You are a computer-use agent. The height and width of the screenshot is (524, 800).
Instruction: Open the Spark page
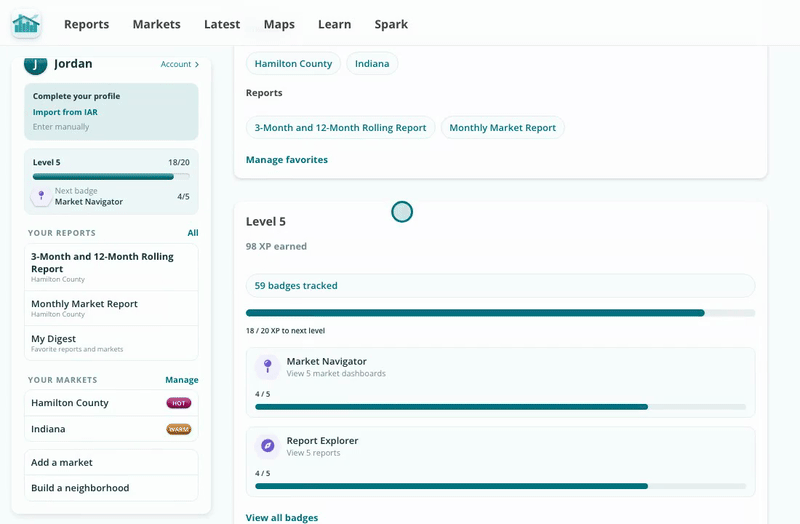(x=391, y=24)
